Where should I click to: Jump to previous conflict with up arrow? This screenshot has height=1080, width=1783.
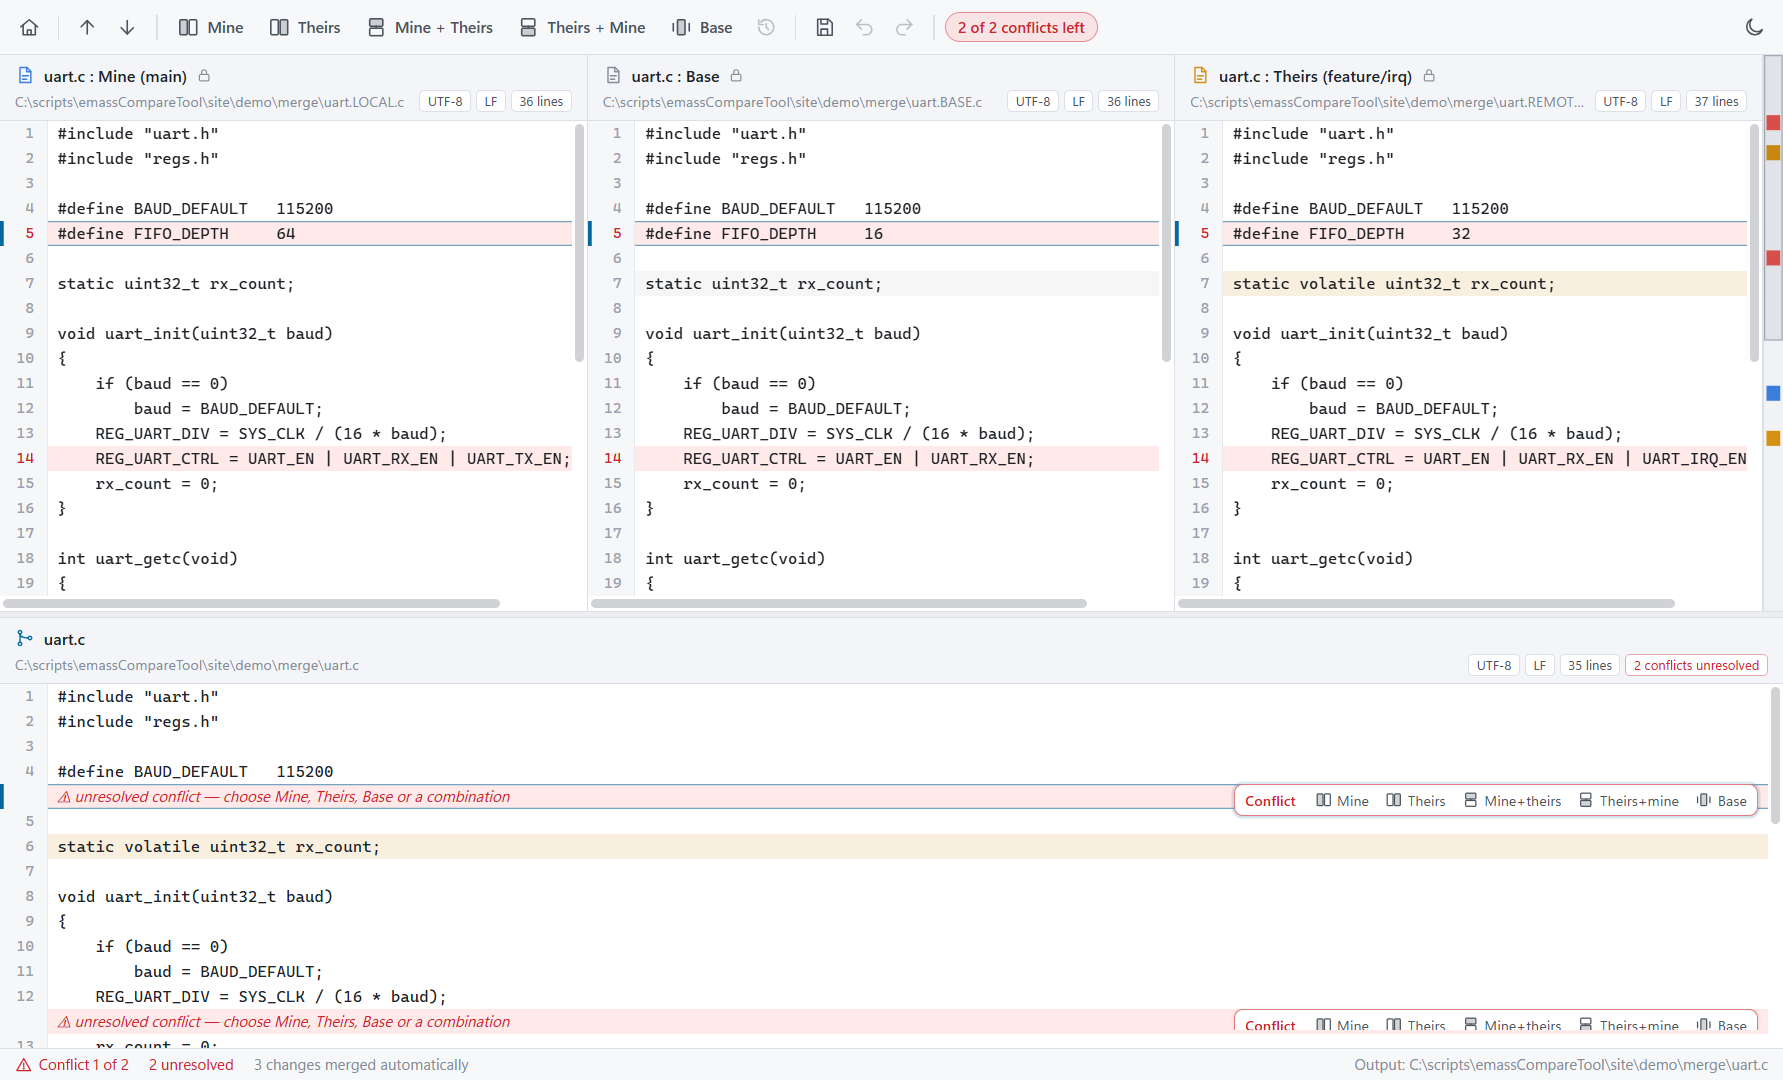tap(87, 27)
